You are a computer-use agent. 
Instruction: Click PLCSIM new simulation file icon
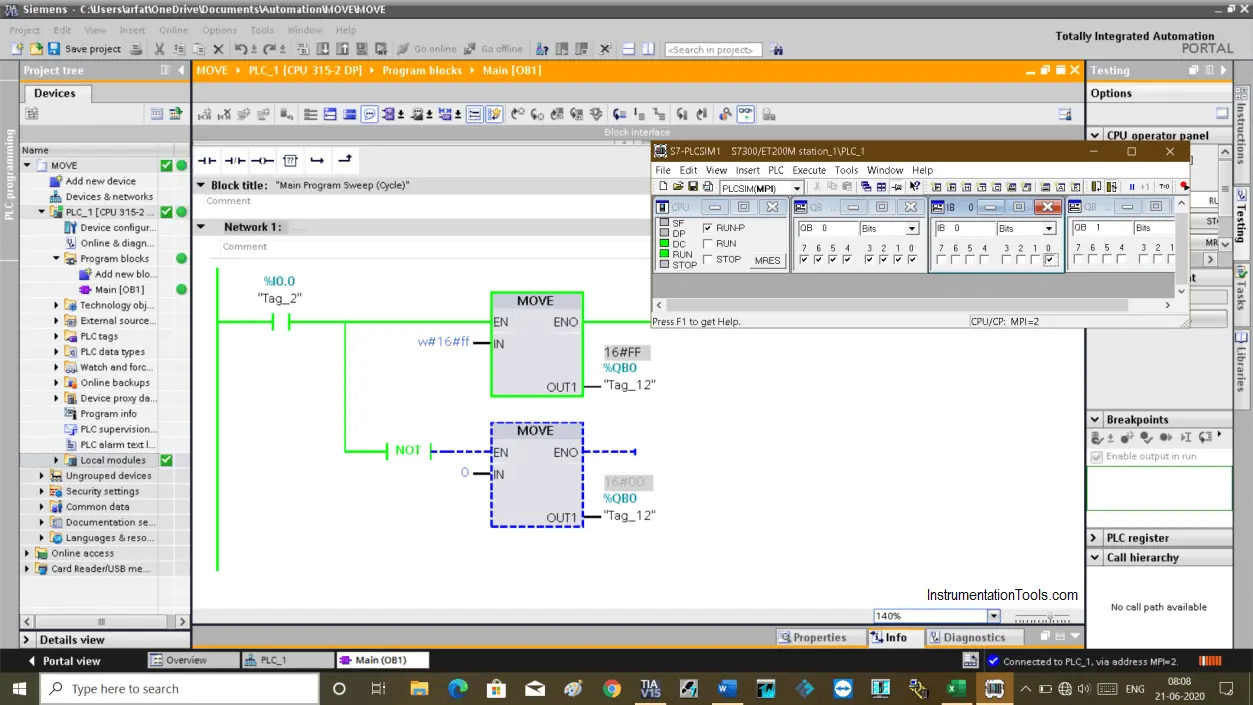[663, 187]
